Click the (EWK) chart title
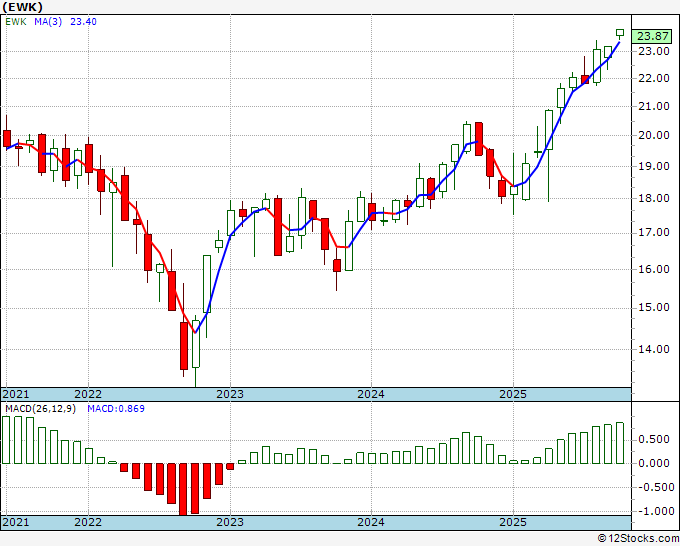Screen dimensions: 680x546 23,7
